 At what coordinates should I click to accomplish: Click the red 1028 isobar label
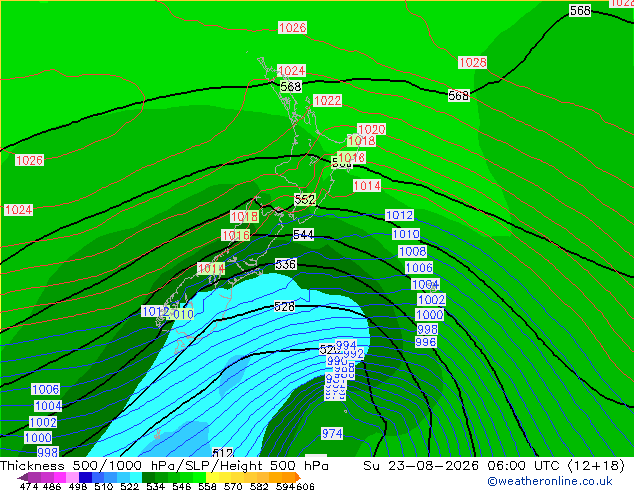click(x=472, y=63)
